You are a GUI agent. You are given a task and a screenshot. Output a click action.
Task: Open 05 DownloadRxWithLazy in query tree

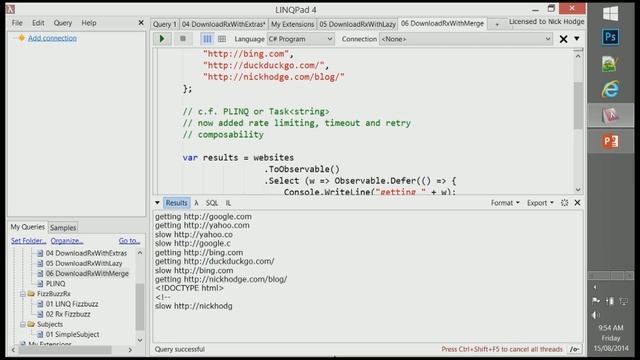pos(84,263)
